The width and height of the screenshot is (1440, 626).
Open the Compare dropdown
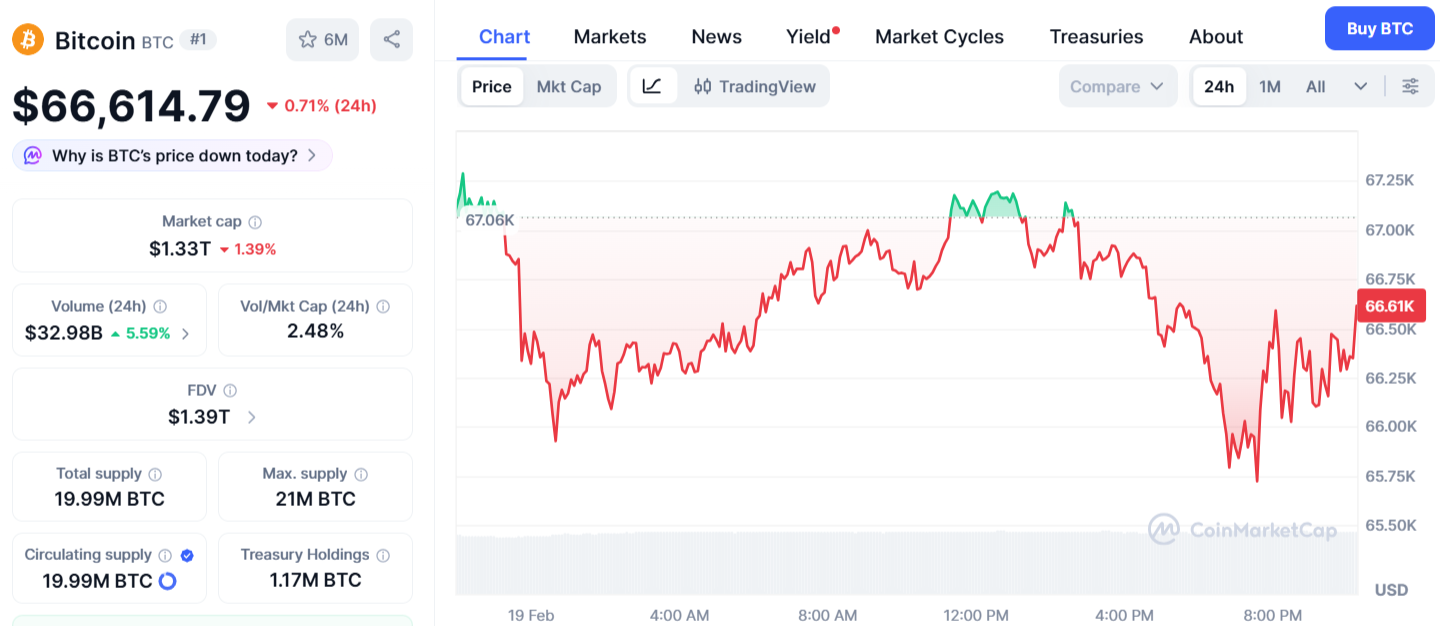click(1118, 86)
